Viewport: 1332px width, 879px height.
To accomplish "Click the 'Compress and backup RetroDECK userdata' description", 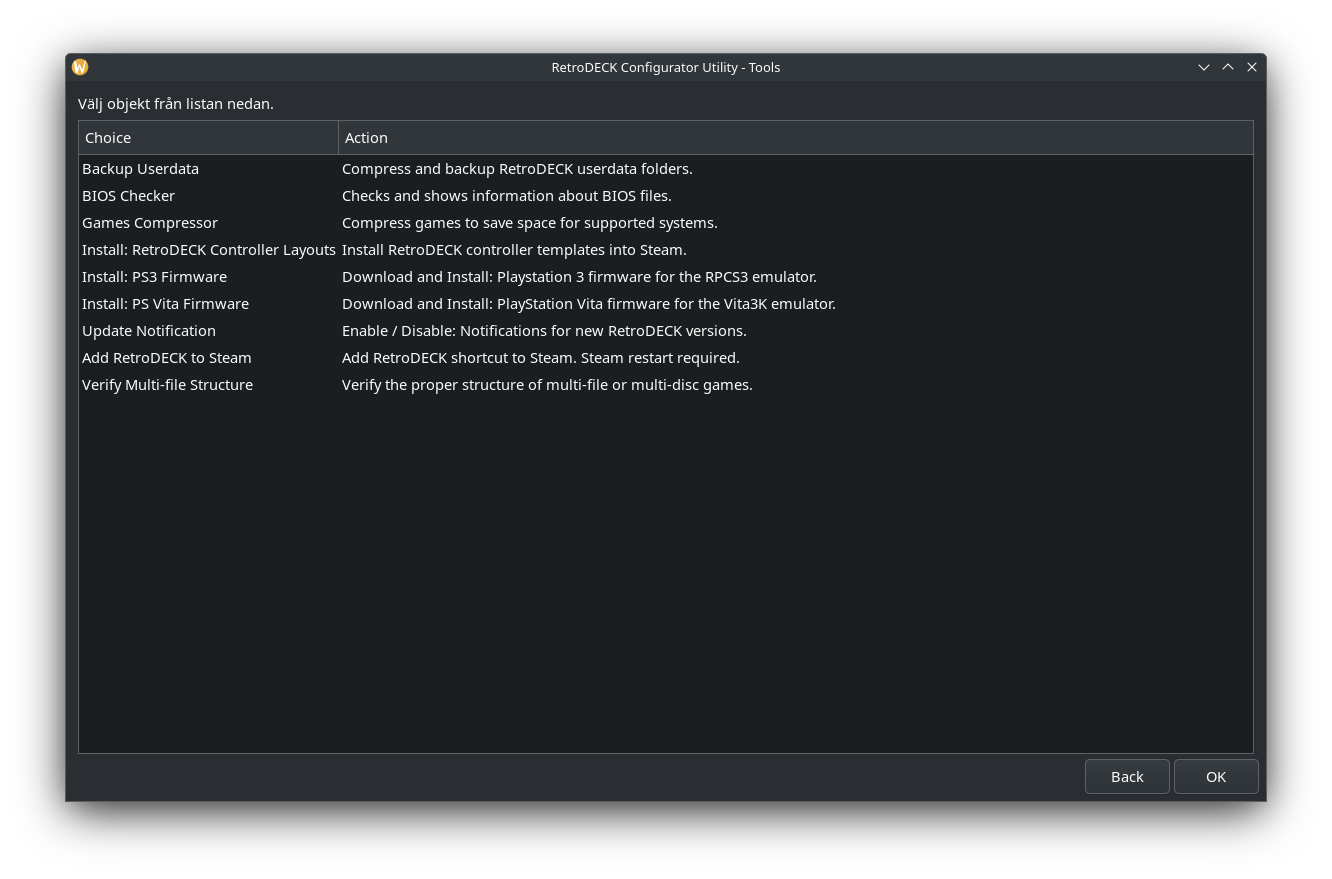I will (517, 169).
